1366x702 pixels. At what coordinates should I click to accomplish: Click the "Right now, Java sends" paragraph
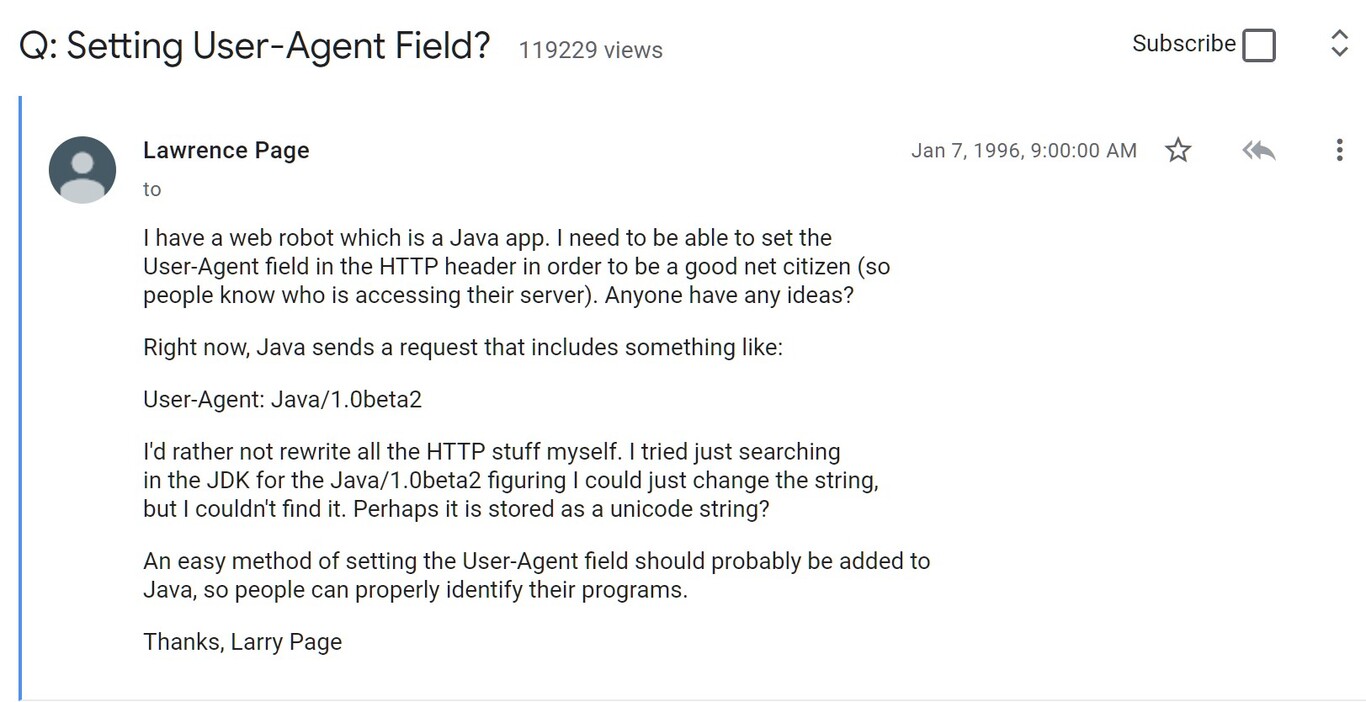[462, 348]
